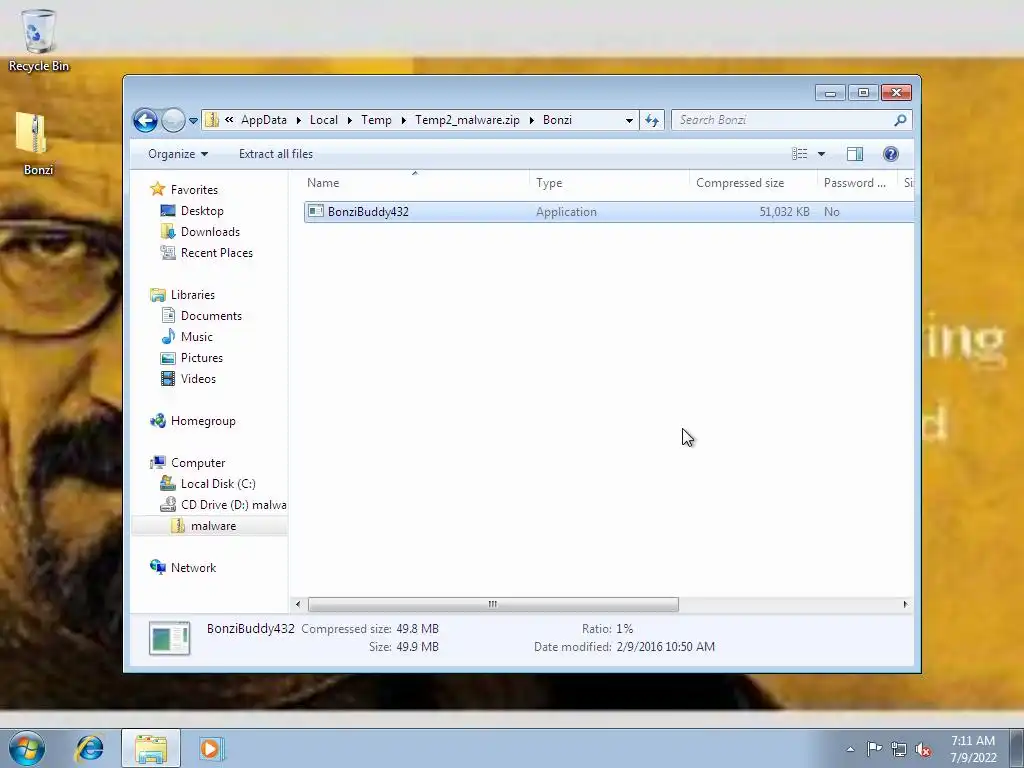This screenshot has width=1024, height=768.
Task: Change your view icon button
Action: [x=799, y=153]
